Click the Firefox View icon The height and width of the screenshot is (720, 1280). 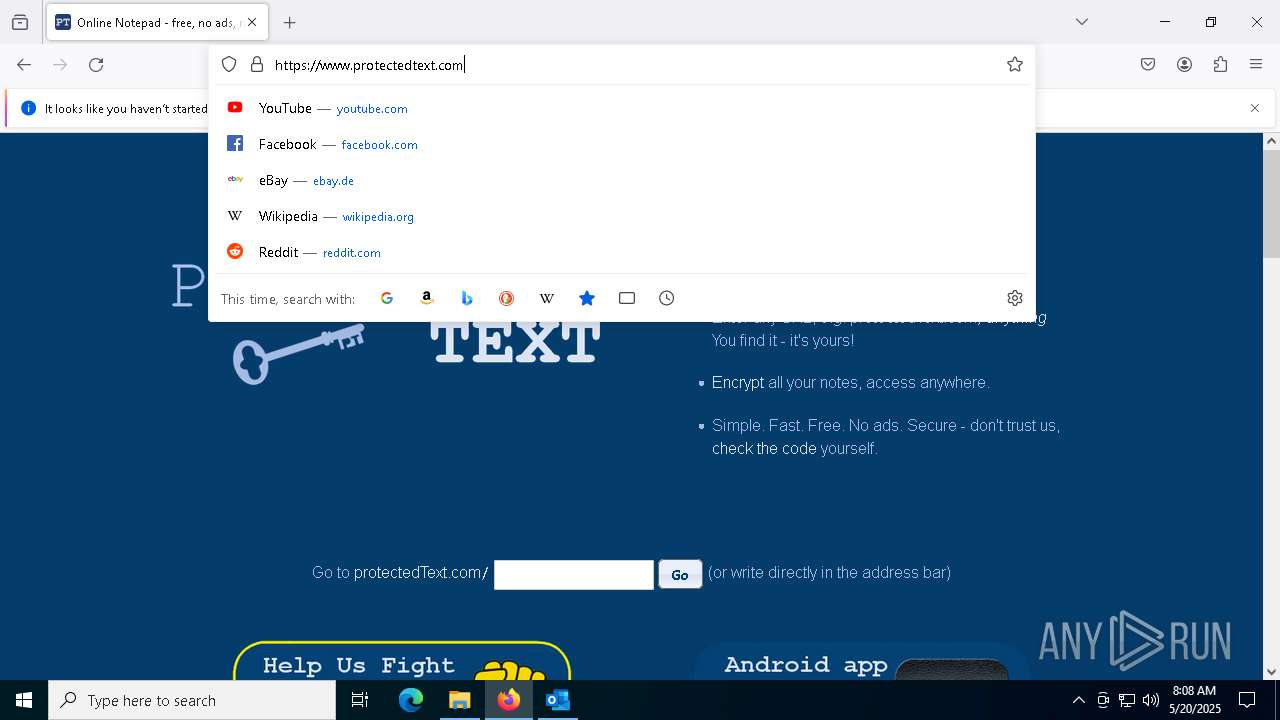click(20, 22)
